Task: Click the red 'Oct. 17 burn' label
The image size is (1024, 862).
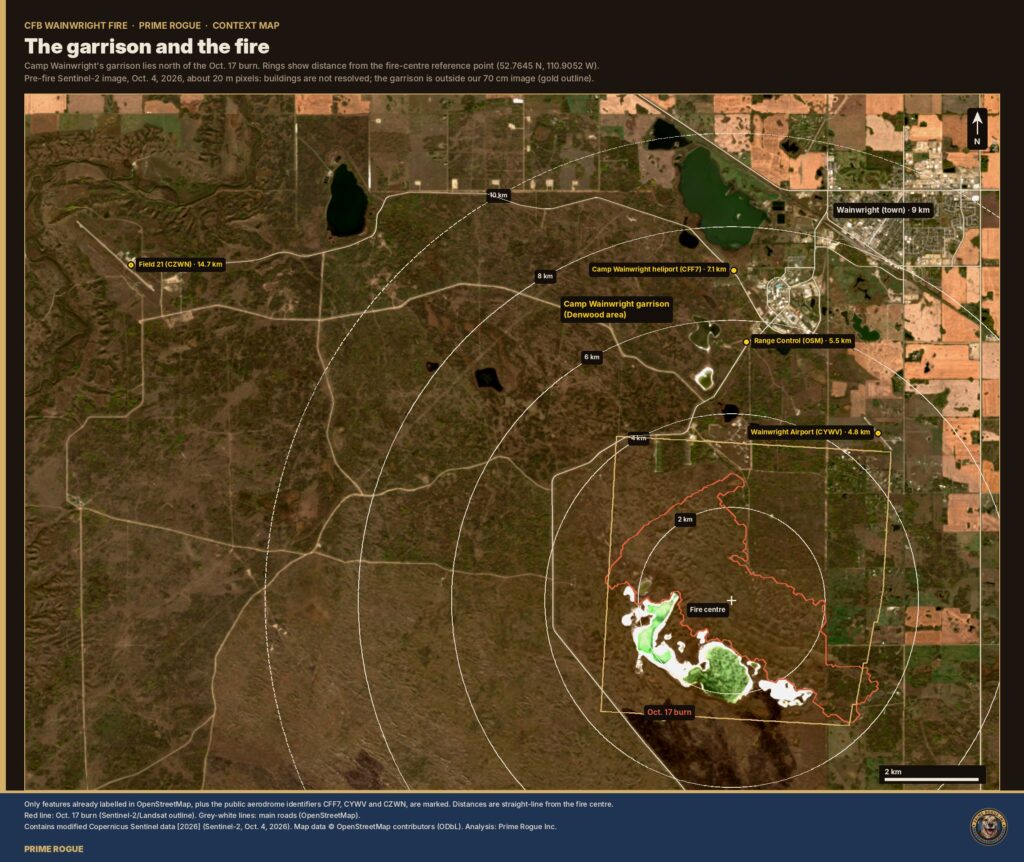Action: [669, 712]
